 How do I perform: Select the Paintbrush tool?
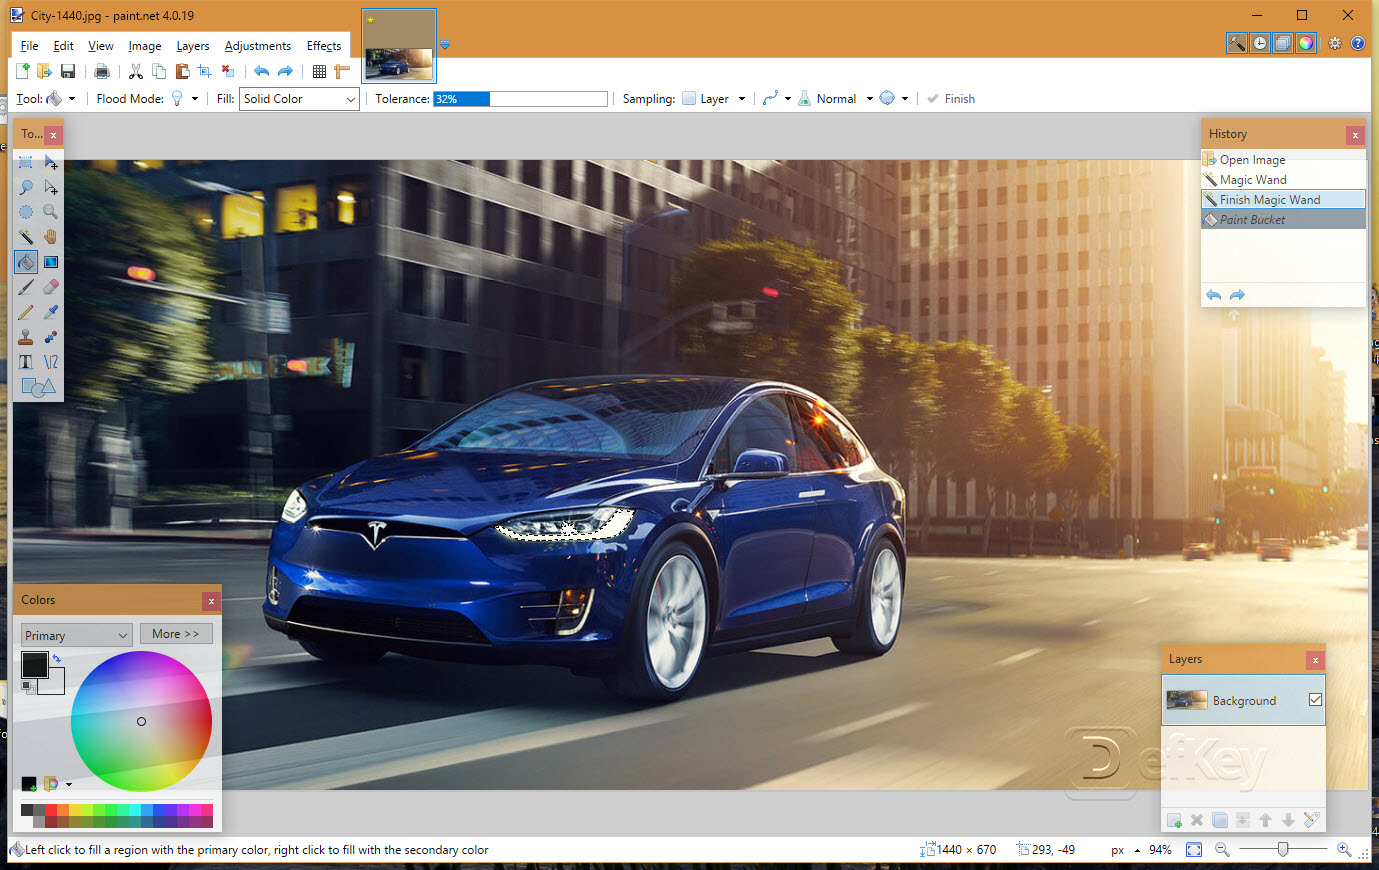[x=26, y=287]
